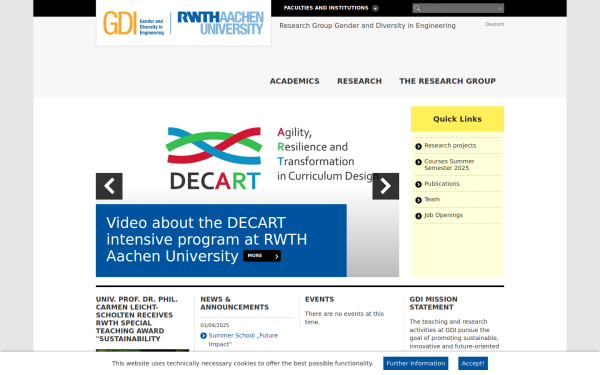The image size is (600, 375).
Task: Click arrow icon beside Research projects
Action: [418, 146]
